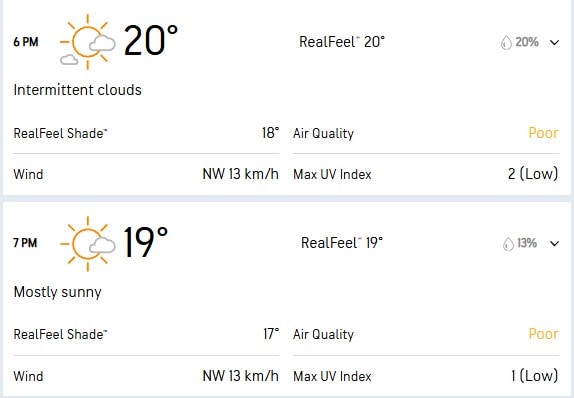
Task: Click the large 19° temperature reading
Action: pyautogui.click(x=145, y=242)
